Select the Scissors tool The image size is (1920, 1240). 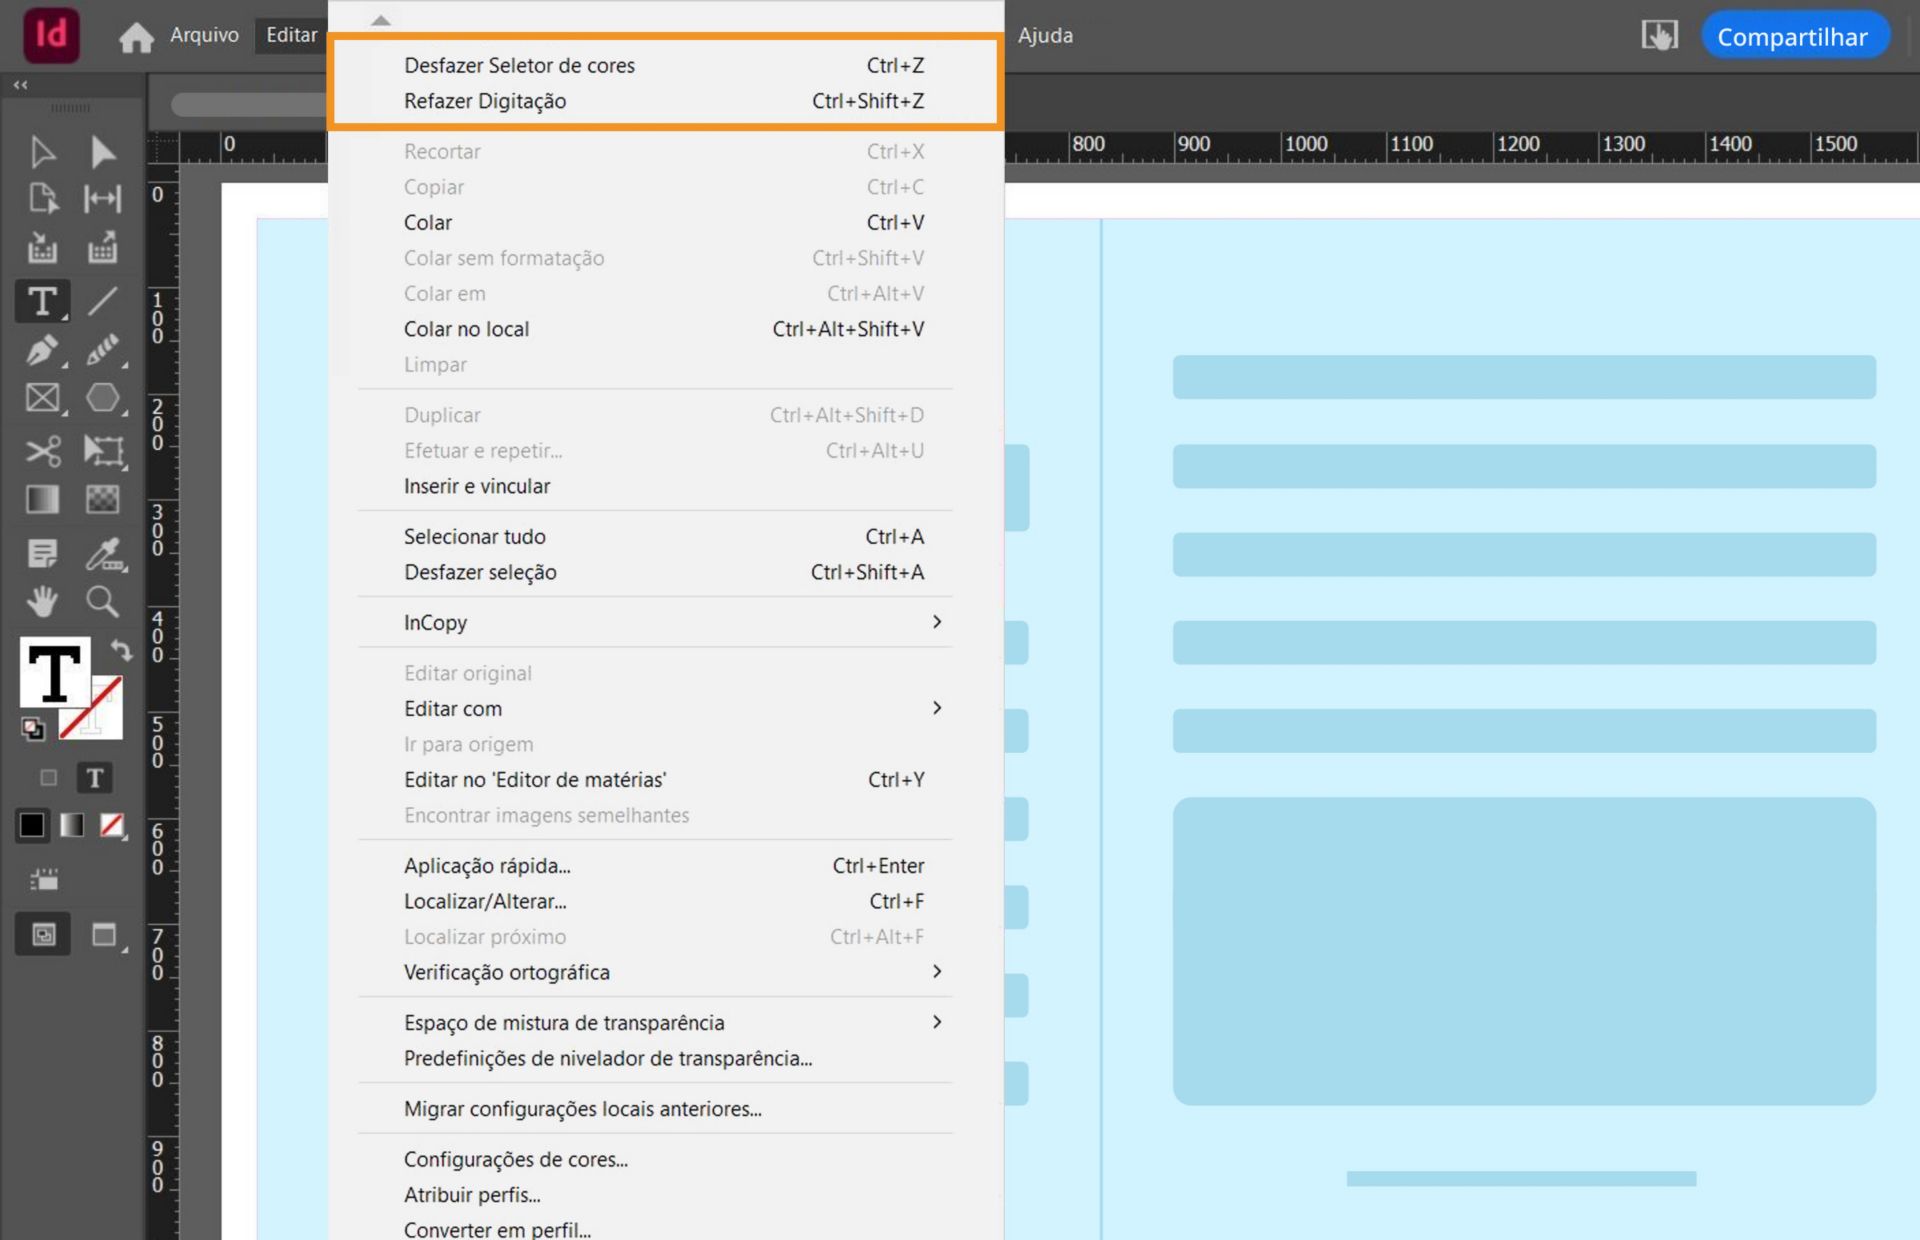42,450
